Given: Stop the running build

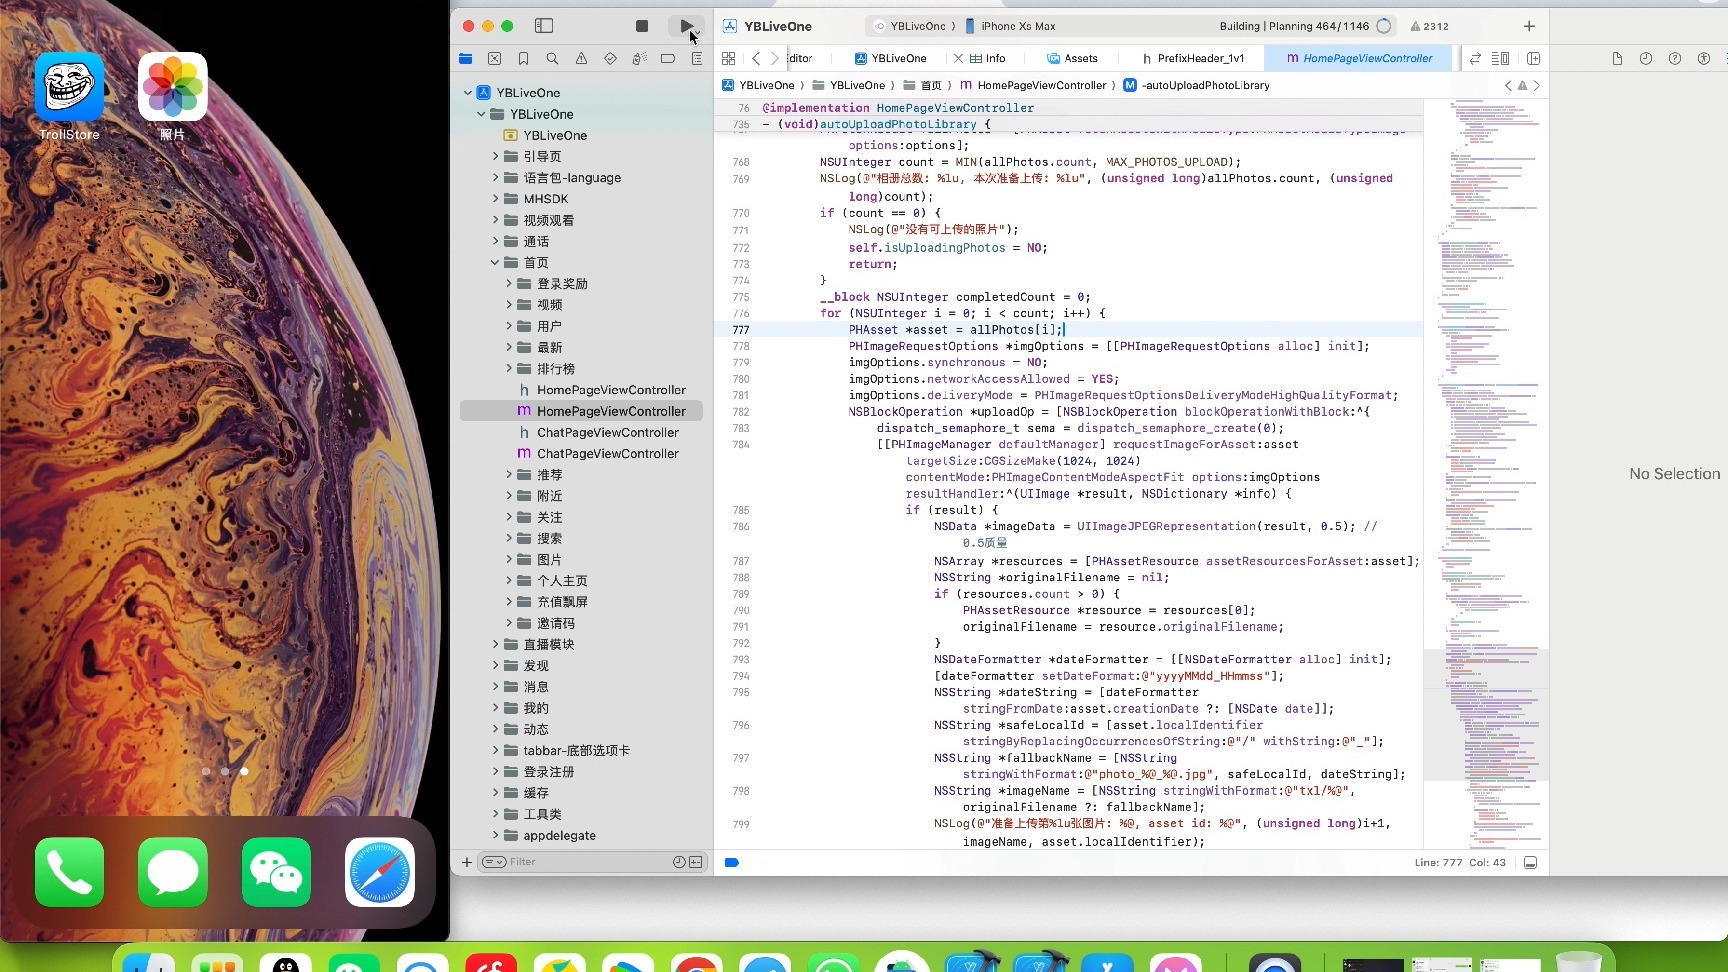Looking at the screenshot, I should tap(642, 26).
